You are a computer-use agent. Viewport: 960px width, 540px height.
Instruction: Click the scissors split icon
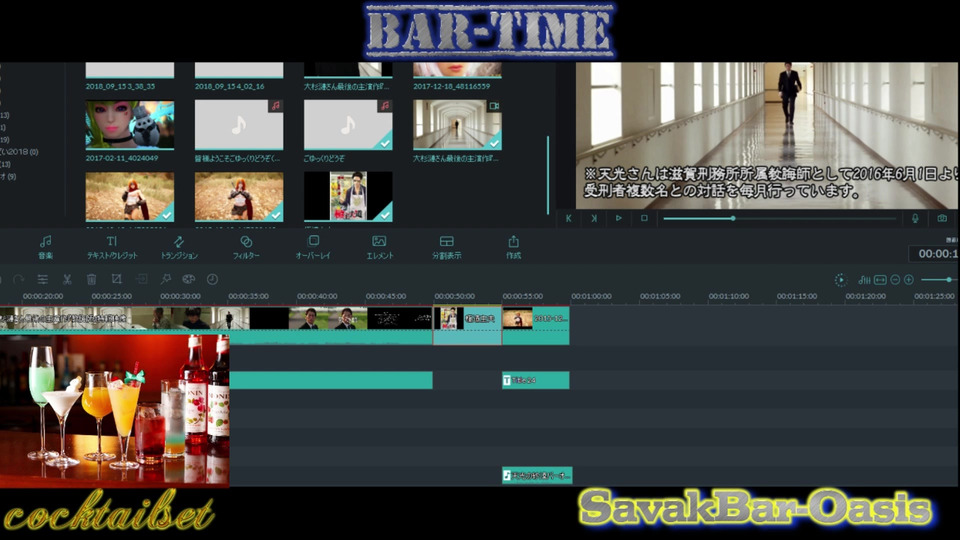point(67,279)
